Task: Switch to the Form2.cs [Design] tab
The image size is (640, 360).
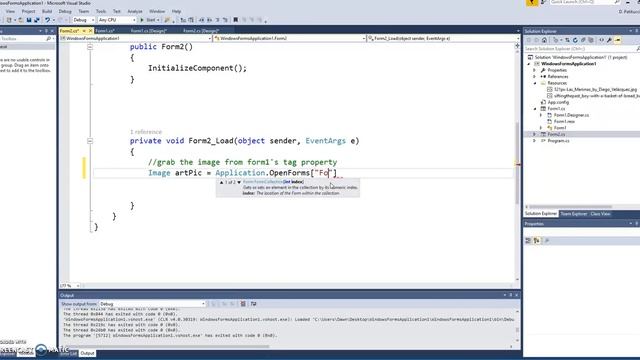Action: pyautogui.click(x=201, y=31)
